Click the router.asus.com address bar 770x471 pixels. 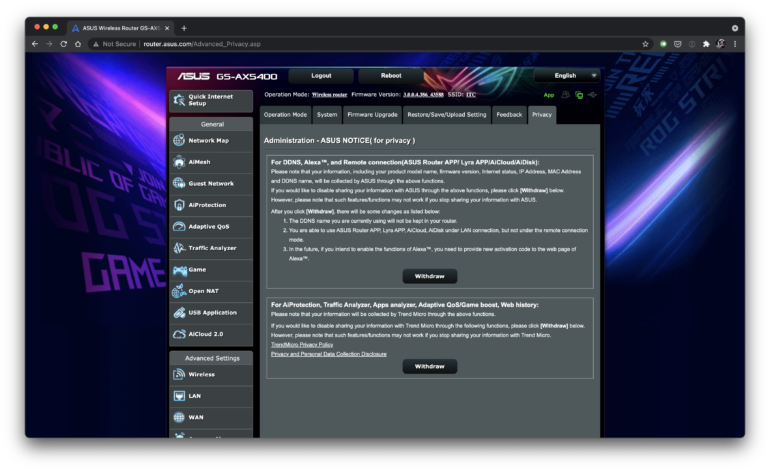(373, 44)
